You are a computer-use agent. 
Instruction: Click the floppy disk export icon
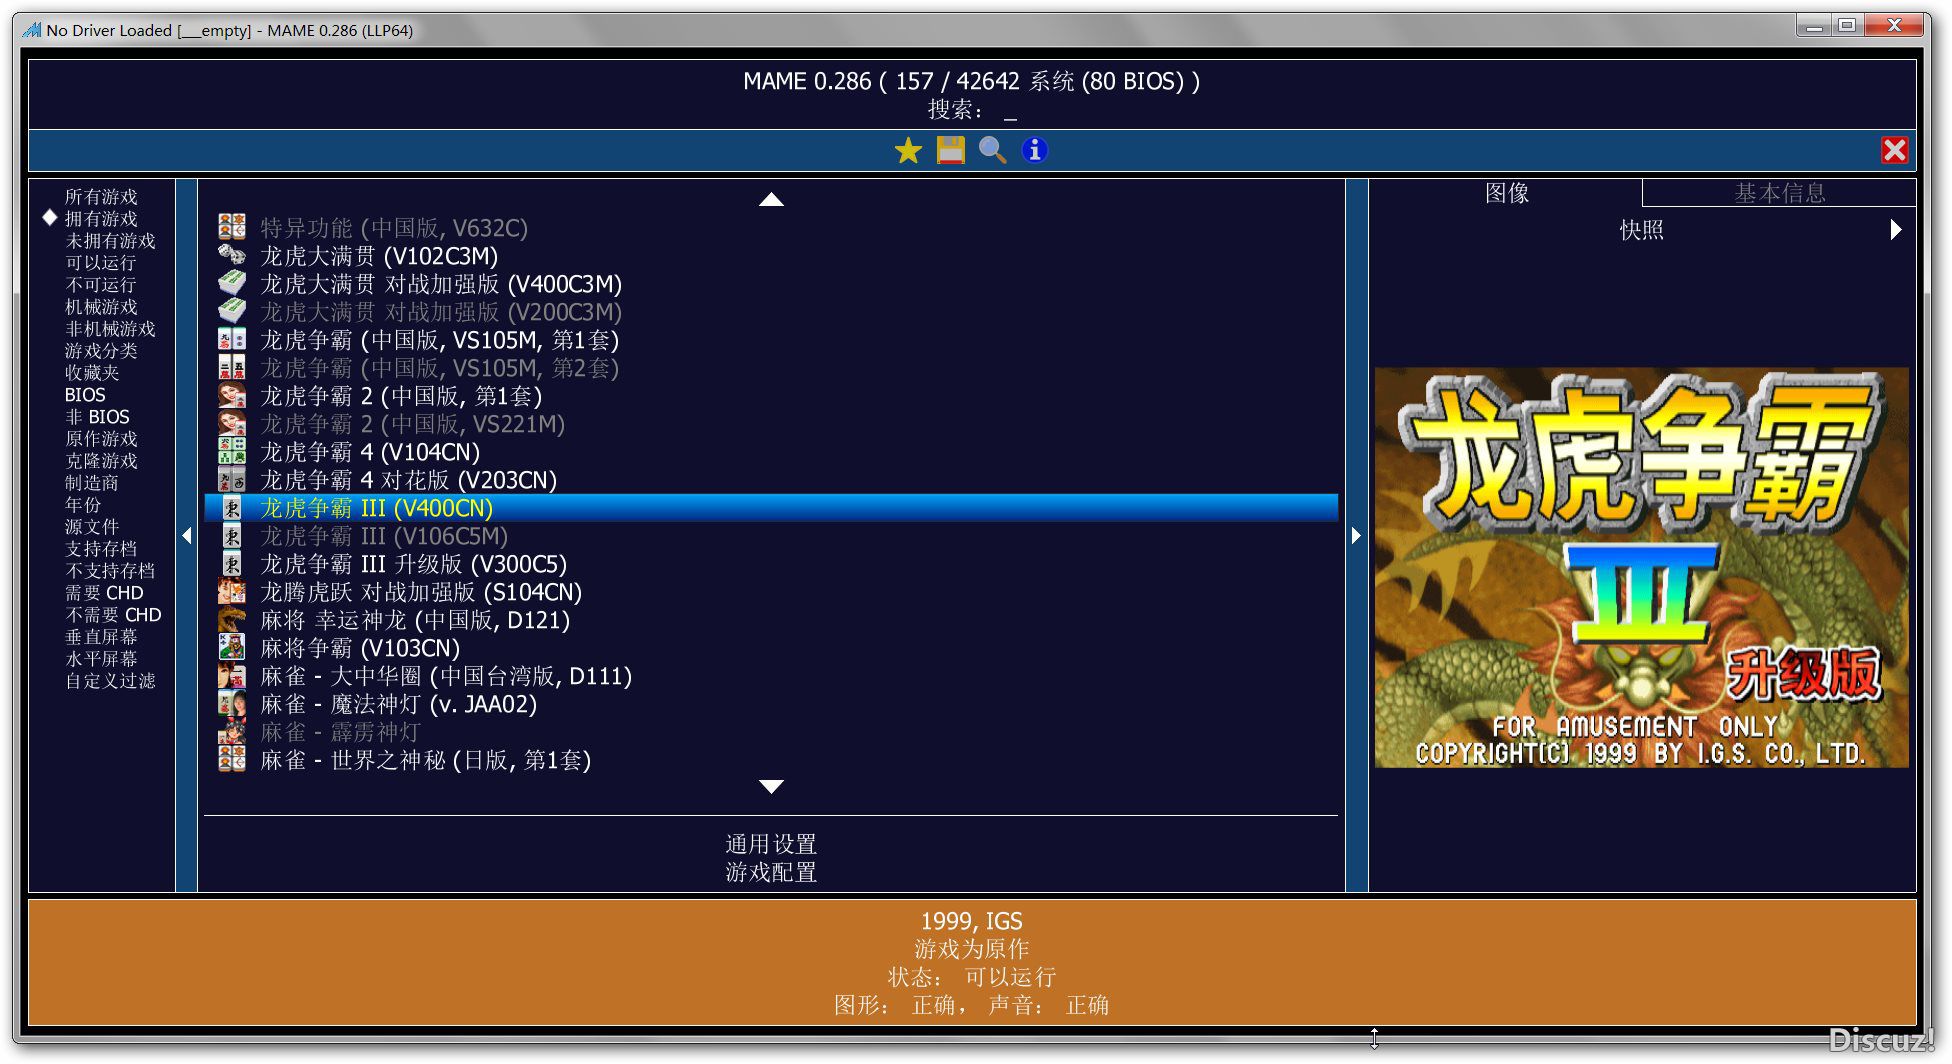[950, 151]
